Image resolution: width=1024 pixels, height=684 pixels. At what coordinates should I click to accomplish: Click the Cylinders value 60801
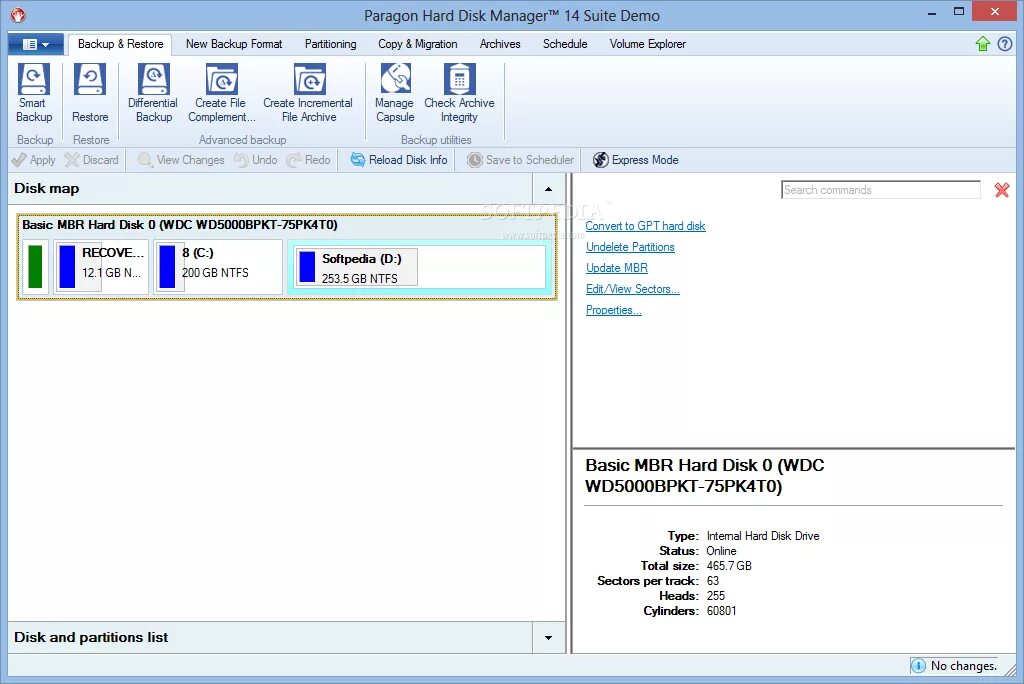pos(722,611)
